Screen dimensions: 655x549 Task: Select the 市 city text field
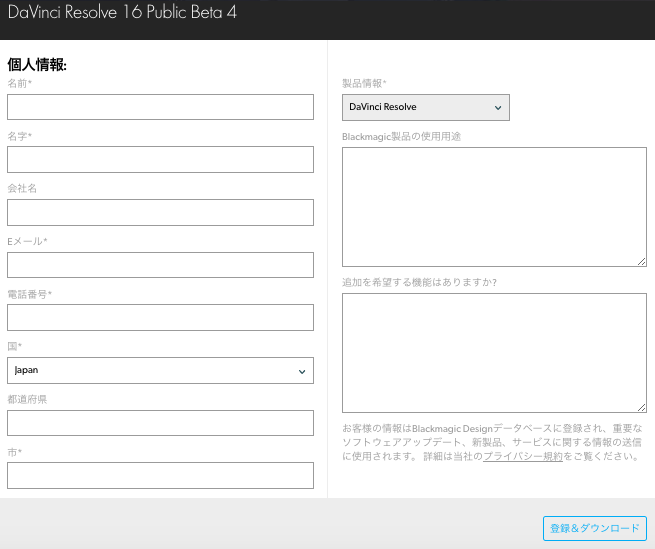point(160,476)
